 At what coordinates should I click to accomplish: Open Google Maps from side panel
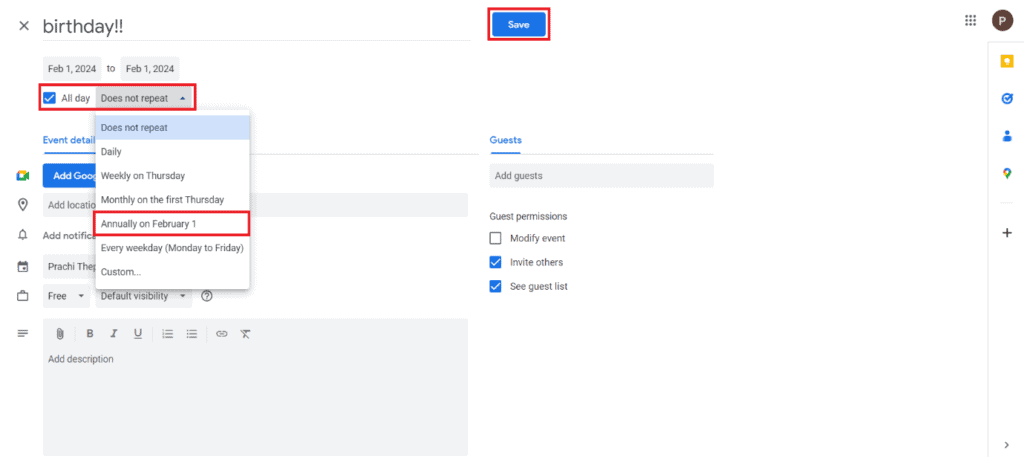tap(1007, 173)
